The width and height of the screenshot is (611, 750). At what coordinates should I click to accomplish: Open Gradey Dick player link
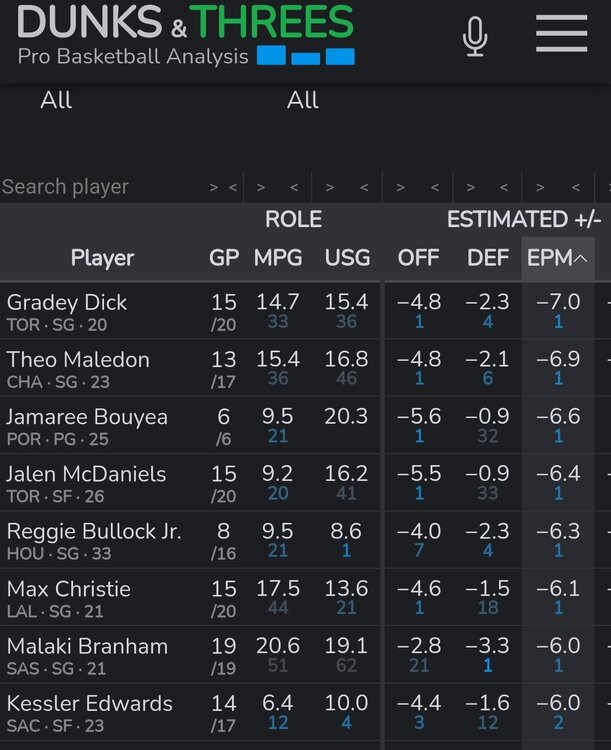[x=67, y=302]
